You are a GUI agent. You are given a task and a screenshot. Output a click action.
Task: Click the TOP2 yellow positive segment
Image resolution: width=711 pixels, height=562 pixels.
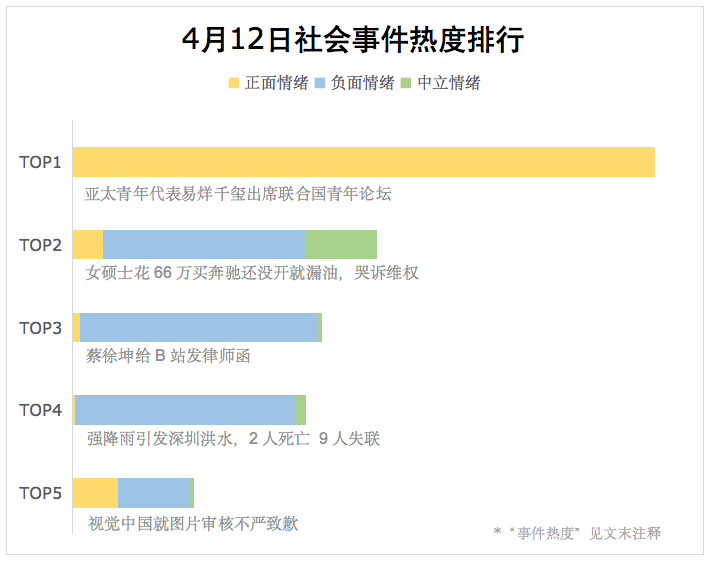tap(88, 244)
